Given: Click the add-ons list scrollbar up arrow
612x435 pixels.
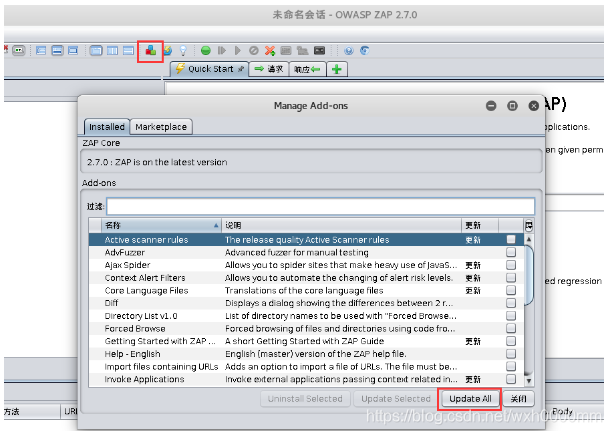Looking at the screenshot, I should (x=528, y=239).
